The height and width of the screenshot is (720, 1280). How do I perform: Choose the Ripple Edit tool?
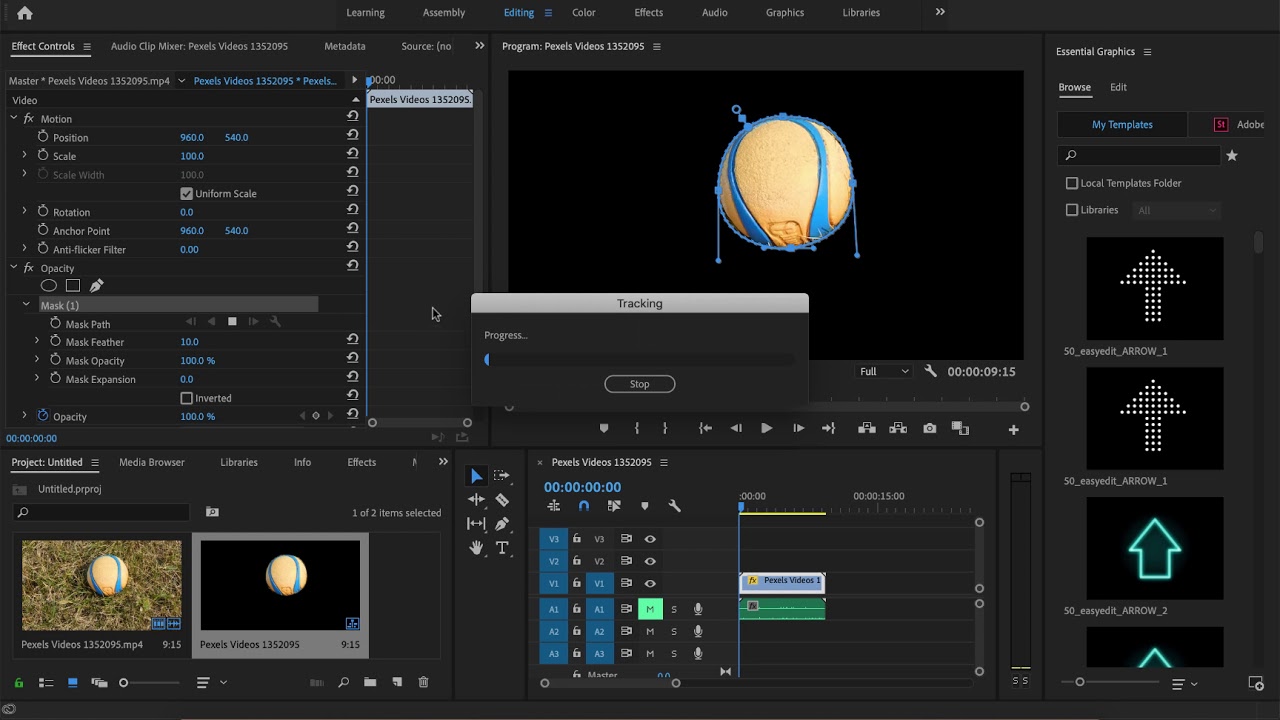click(477, 500)
